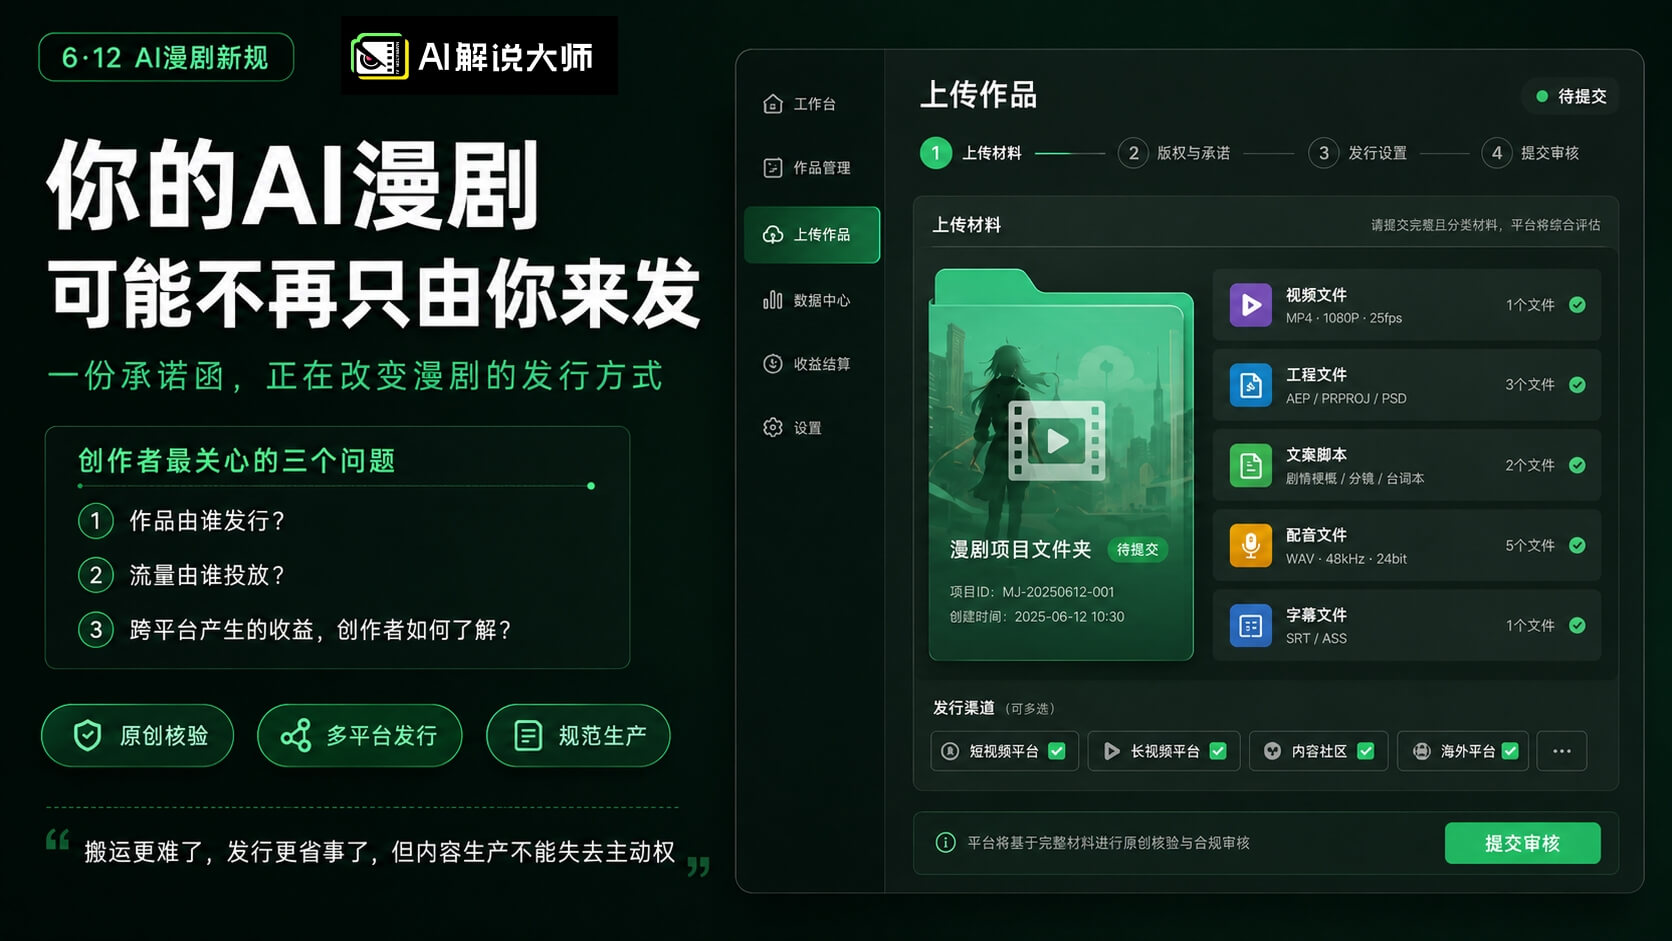The width and height of the screenshot is (1672, 941).
Task: Expand more channels with the ellipsis button
Action: click(1562, 751)
